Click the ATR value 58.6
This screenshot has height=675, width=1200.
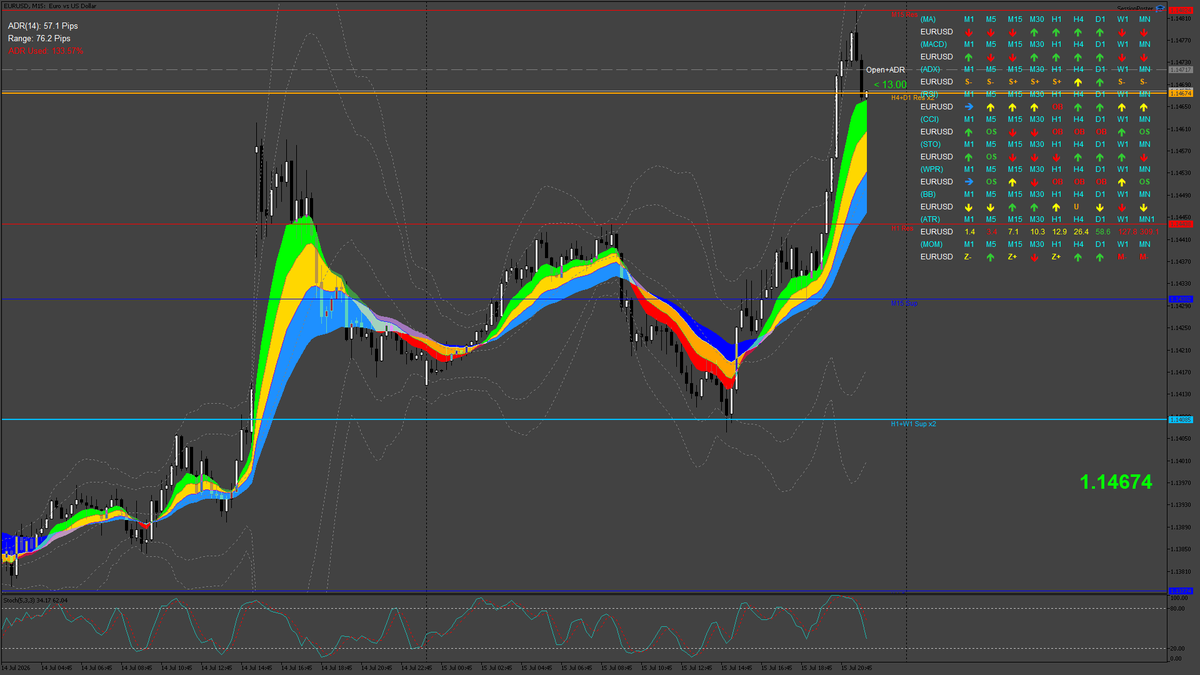(1102, 232)
